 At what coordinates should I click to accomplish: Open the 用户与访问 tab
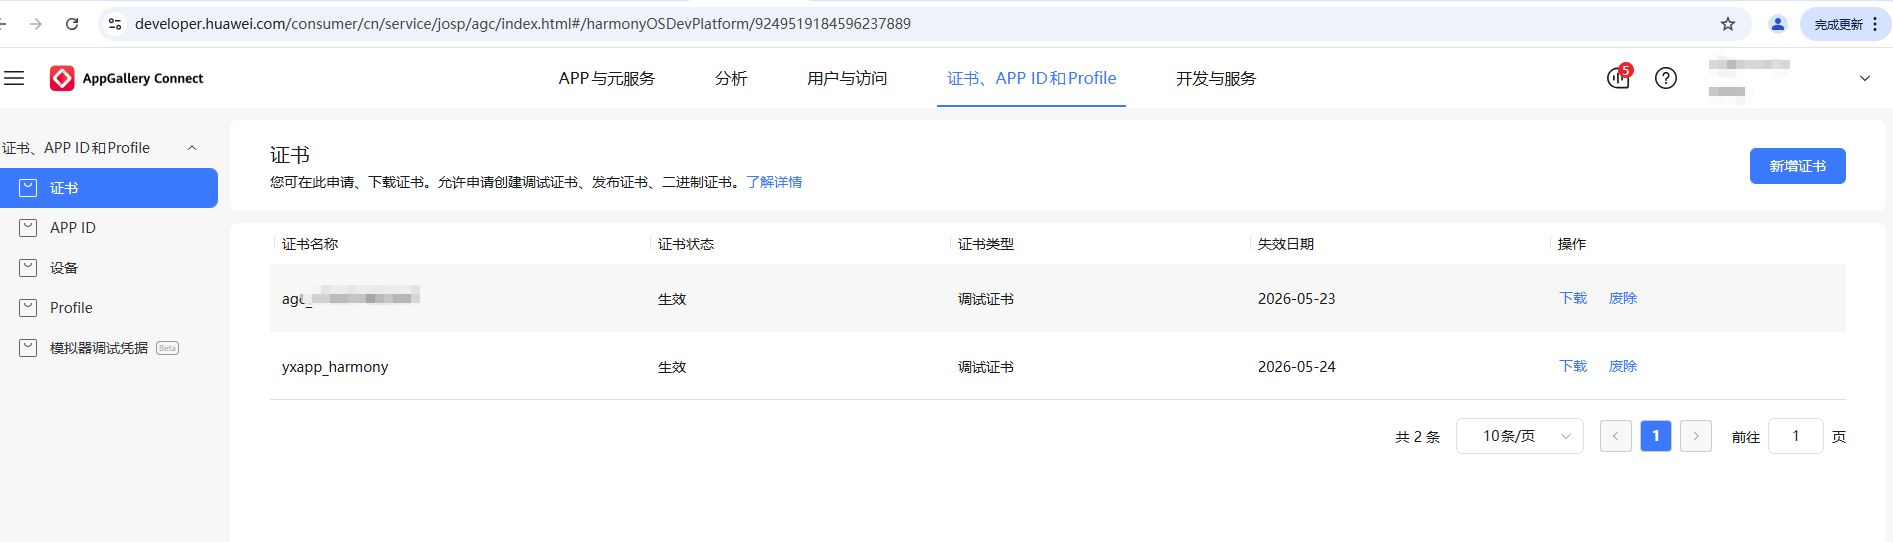[x=847, y=78]
